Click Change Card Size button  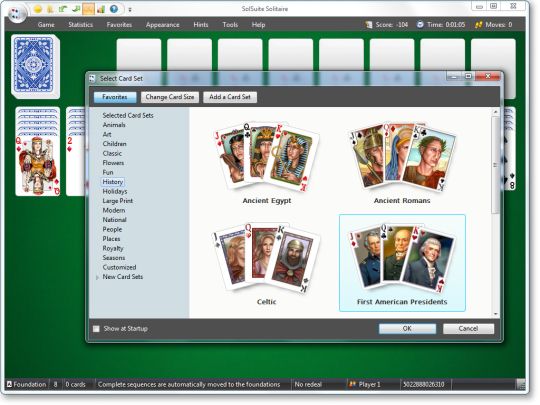[170, 97]
